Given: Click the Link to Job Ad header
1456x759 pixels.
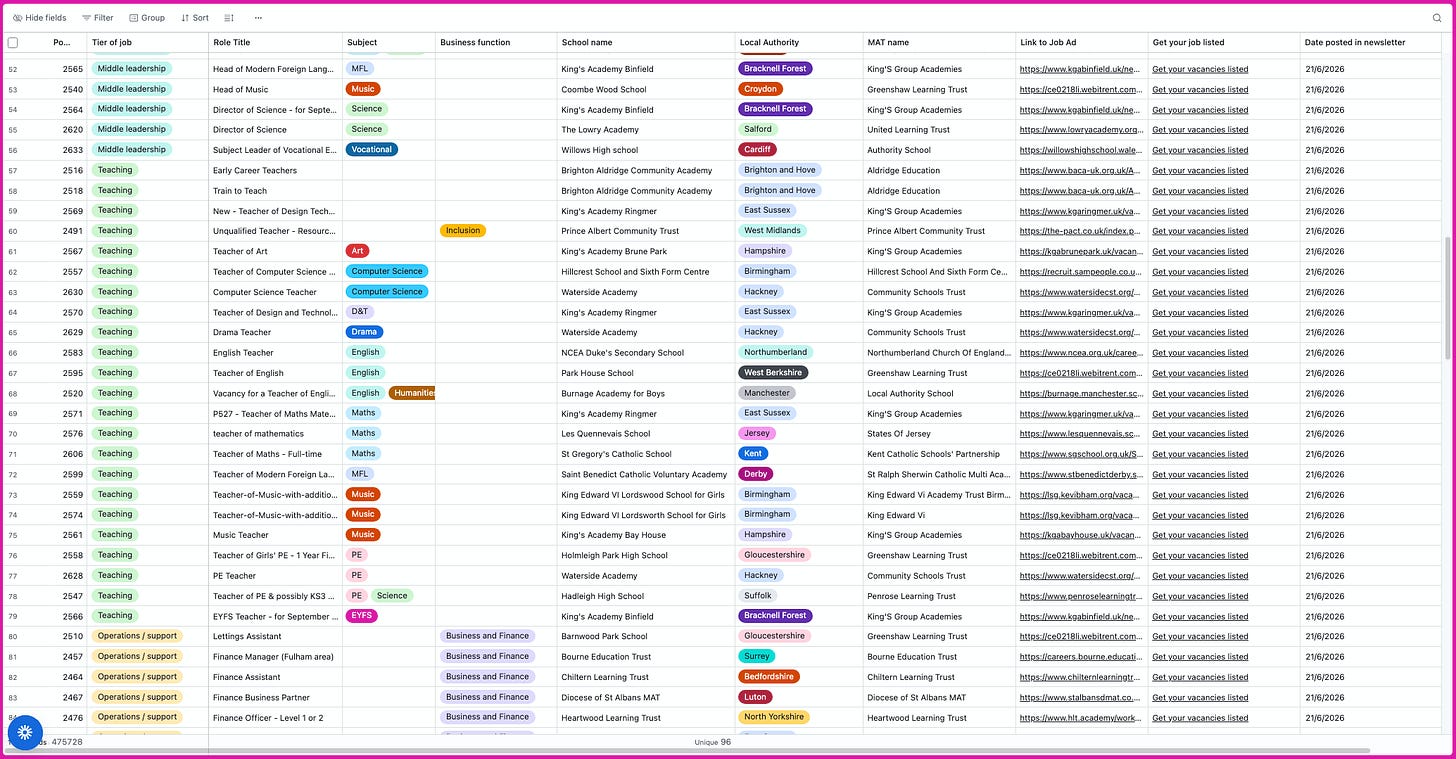Looking at the screenshot, I should coord(1082,43).
